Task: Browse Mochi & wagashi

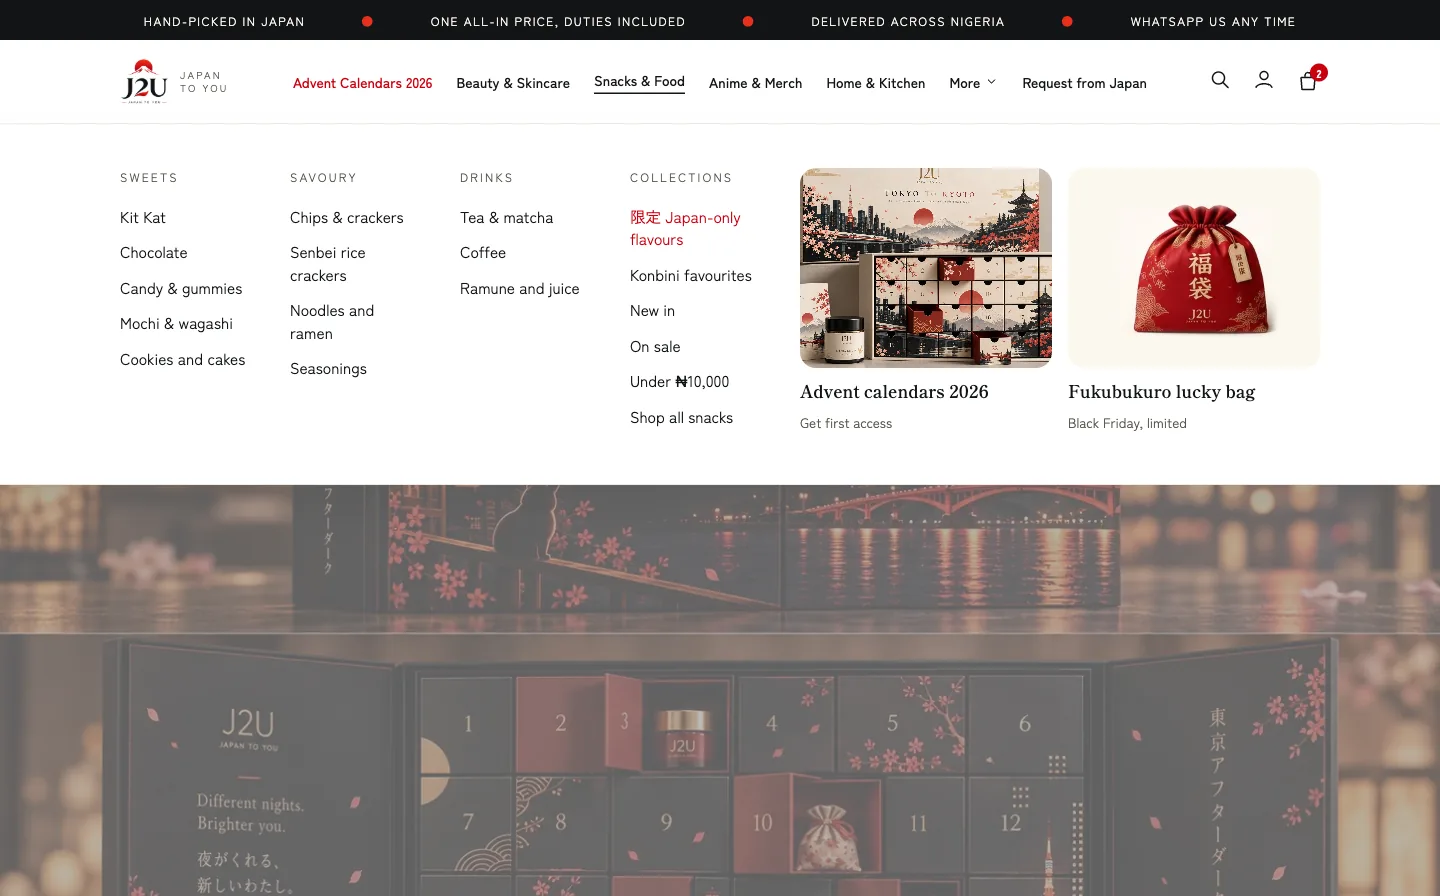Action: click(176, 324)
